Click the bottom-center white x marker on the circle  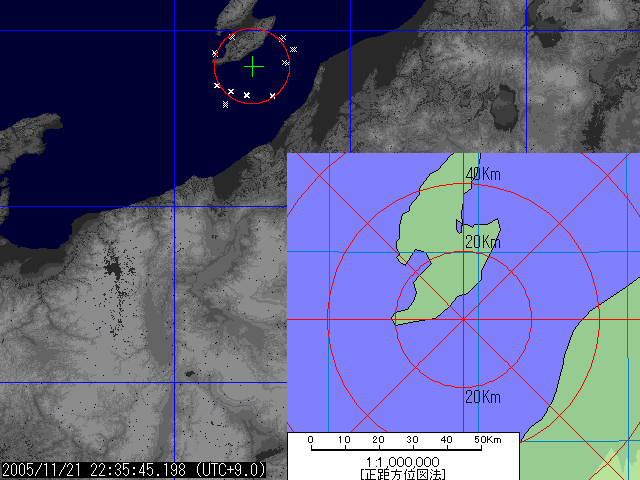[247, 95]
